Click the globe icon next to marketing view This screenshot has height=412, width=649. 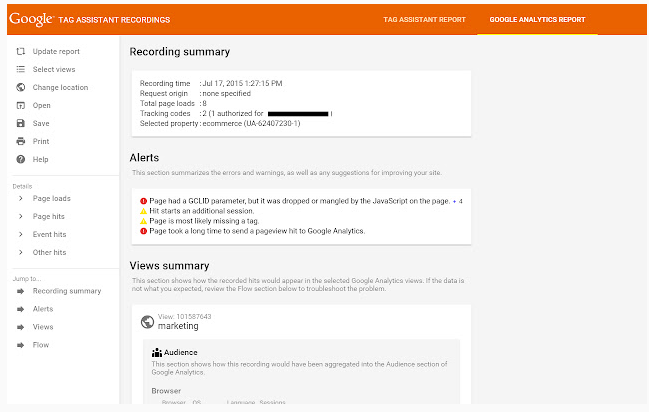147,322
